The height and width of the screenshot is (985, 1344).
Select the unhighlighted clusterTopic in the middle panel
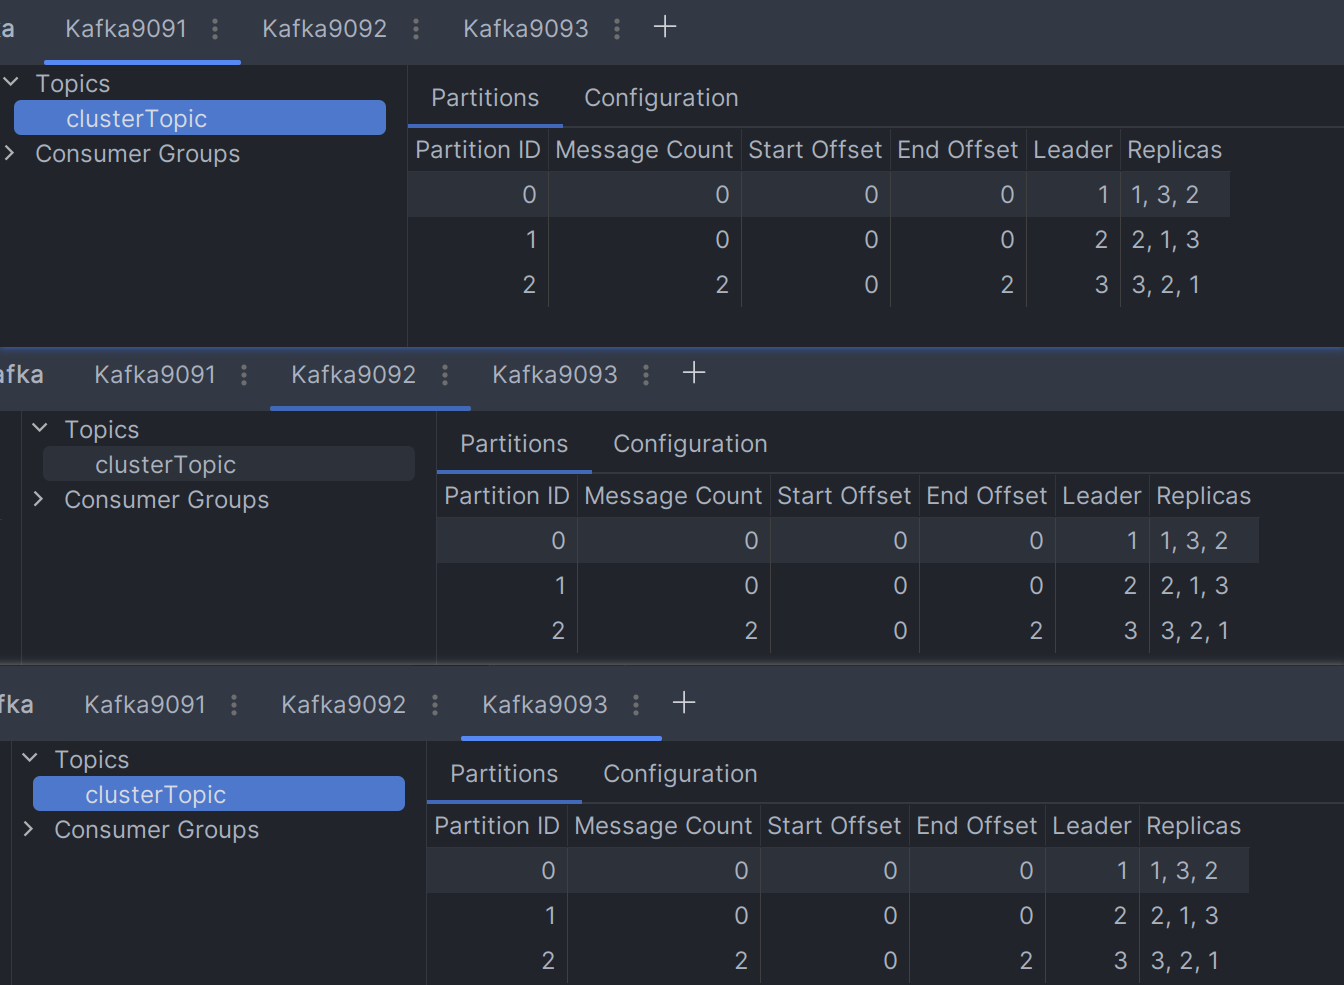166,465
